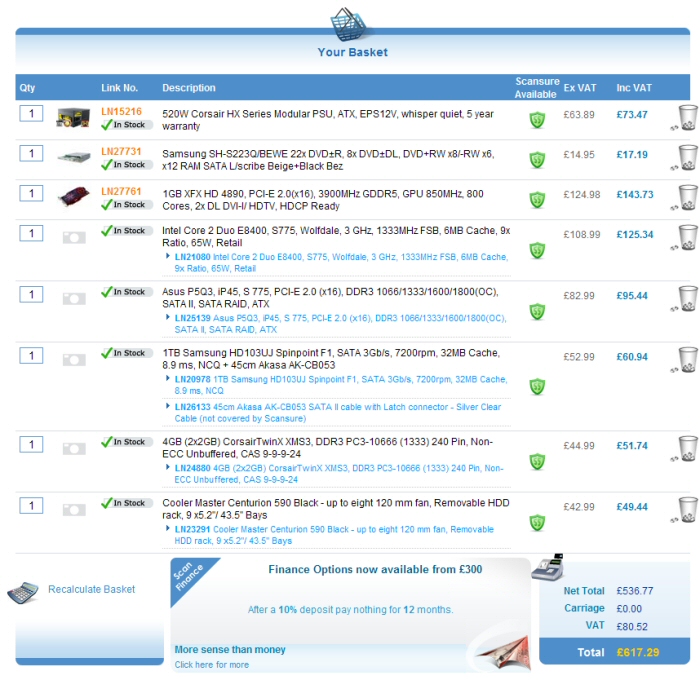700x680 pixels.
Task: Open product link LN15216
Action: (x=121, y=112)
